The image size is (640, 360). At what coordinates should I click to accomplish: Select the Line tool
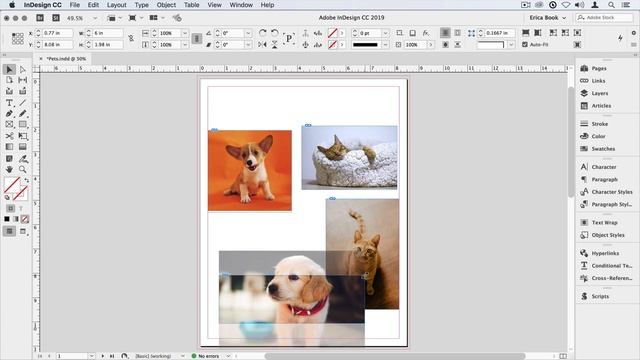click(23, 103)
